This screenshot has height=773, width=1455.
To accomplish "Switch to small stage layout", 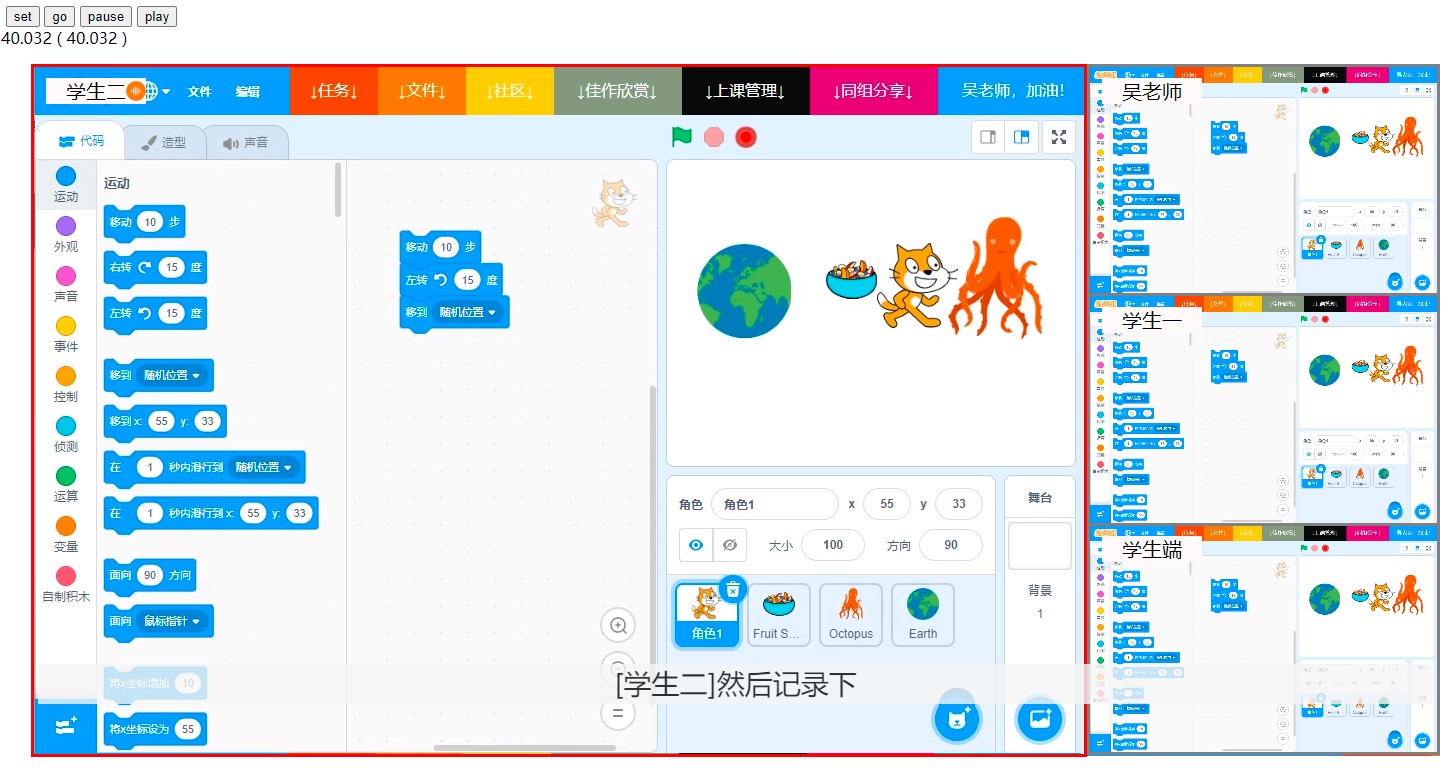I will pos(988,137).
